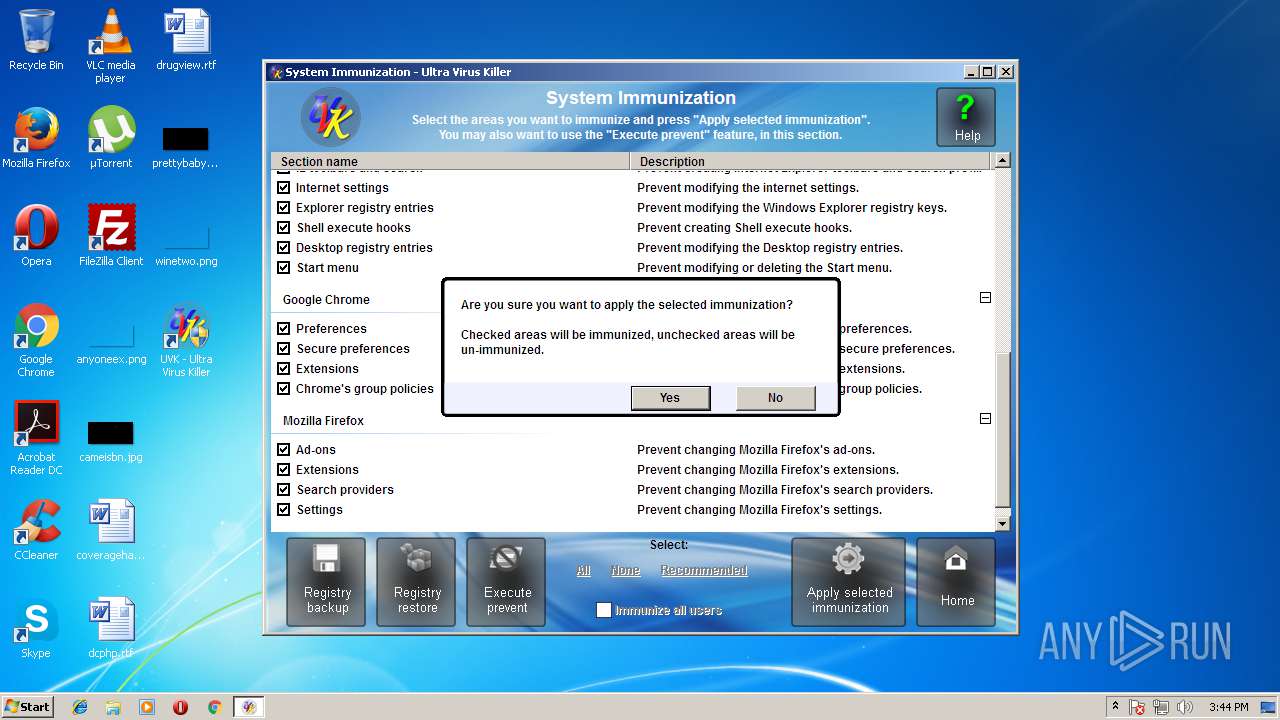The height and width of the screenshot is (720, 1280).
Task: Uncheck Explorer registry entries checkbox
Action: click(284, 207)
